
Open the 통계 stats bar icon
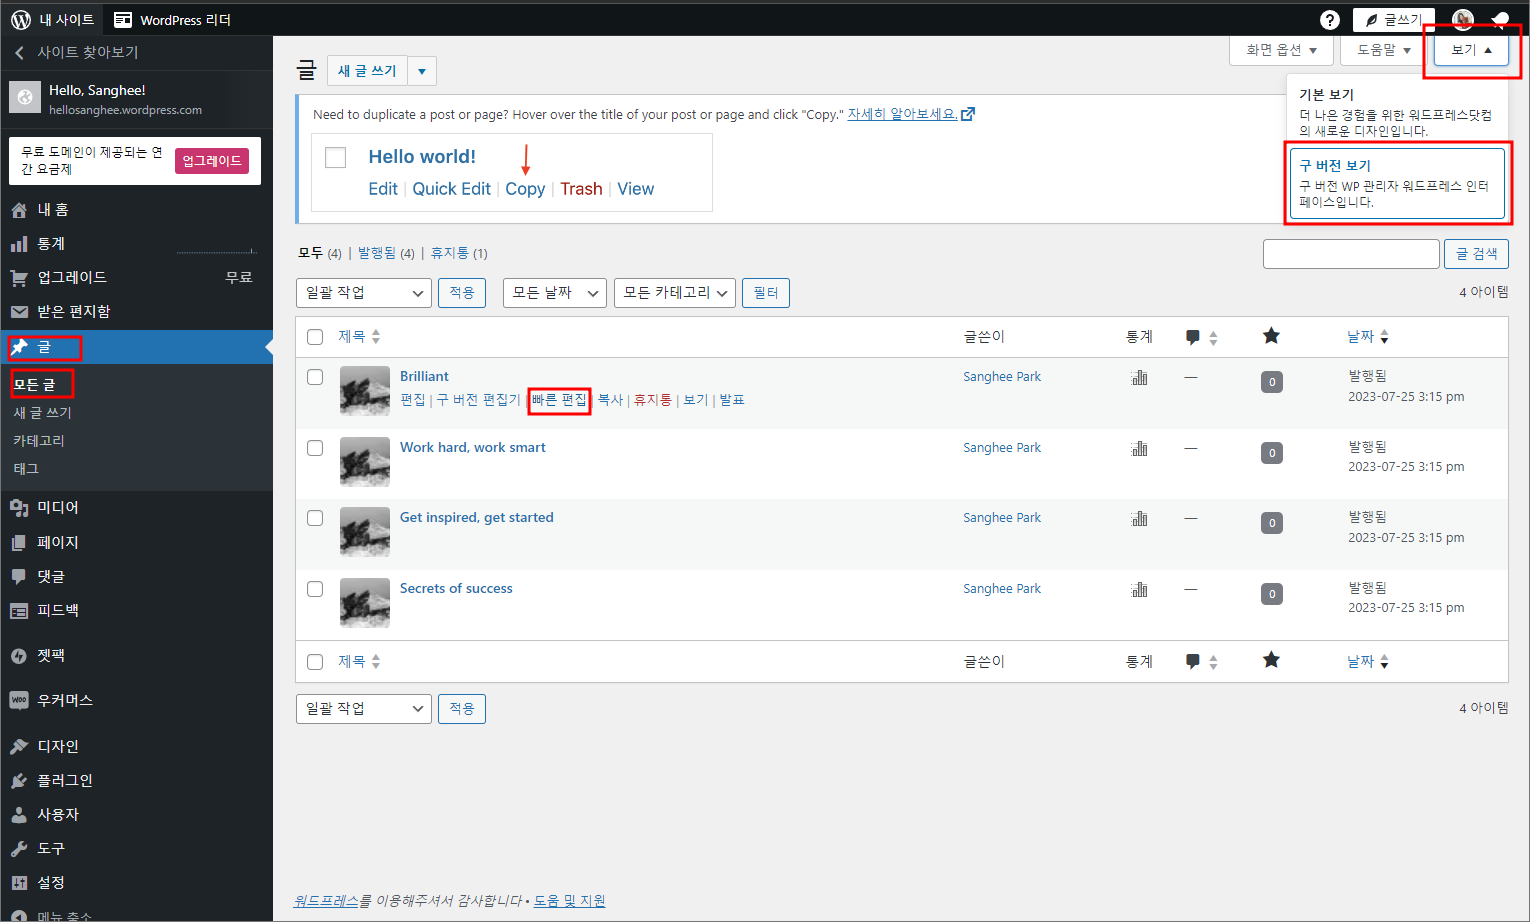coord(19,244)
